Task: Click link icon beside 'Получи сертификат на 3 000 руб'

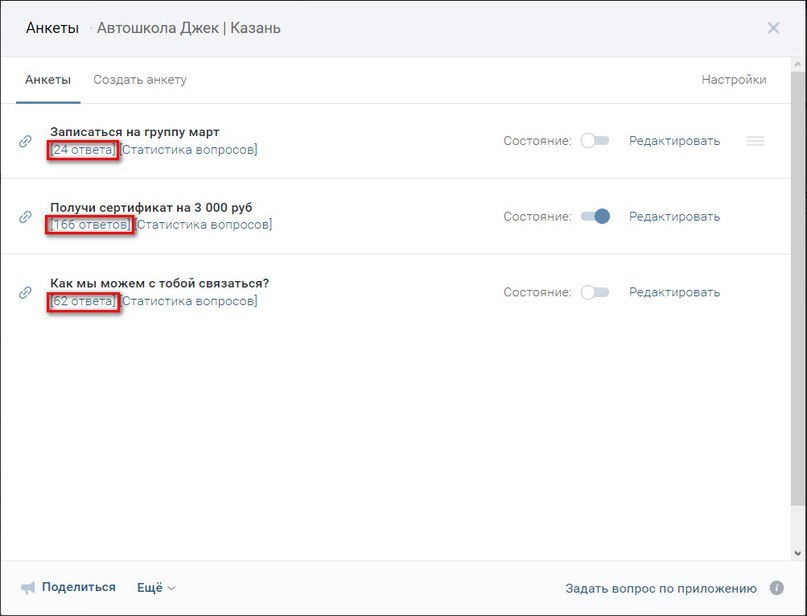Action: 25,217
